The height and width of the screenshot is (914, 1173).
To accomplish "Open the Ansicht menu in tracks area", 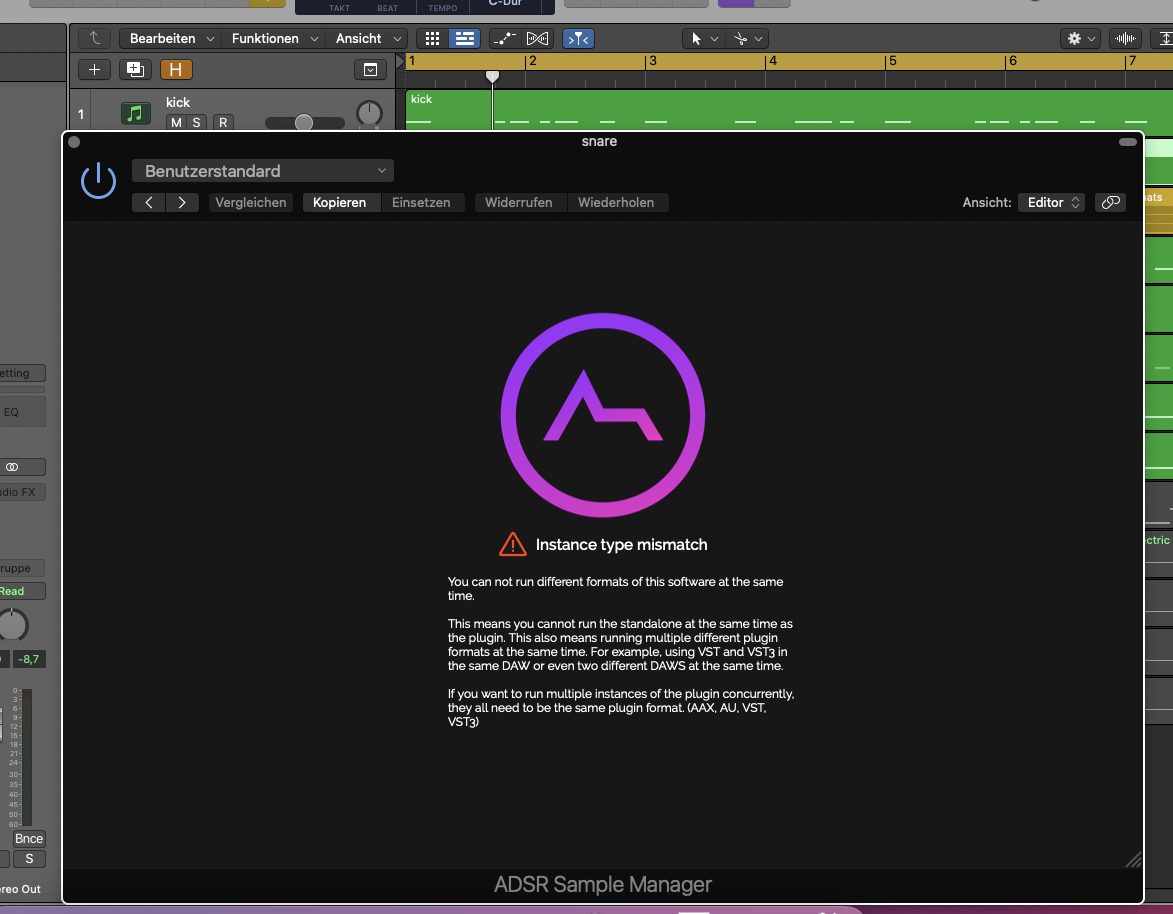I will [367, 38].
